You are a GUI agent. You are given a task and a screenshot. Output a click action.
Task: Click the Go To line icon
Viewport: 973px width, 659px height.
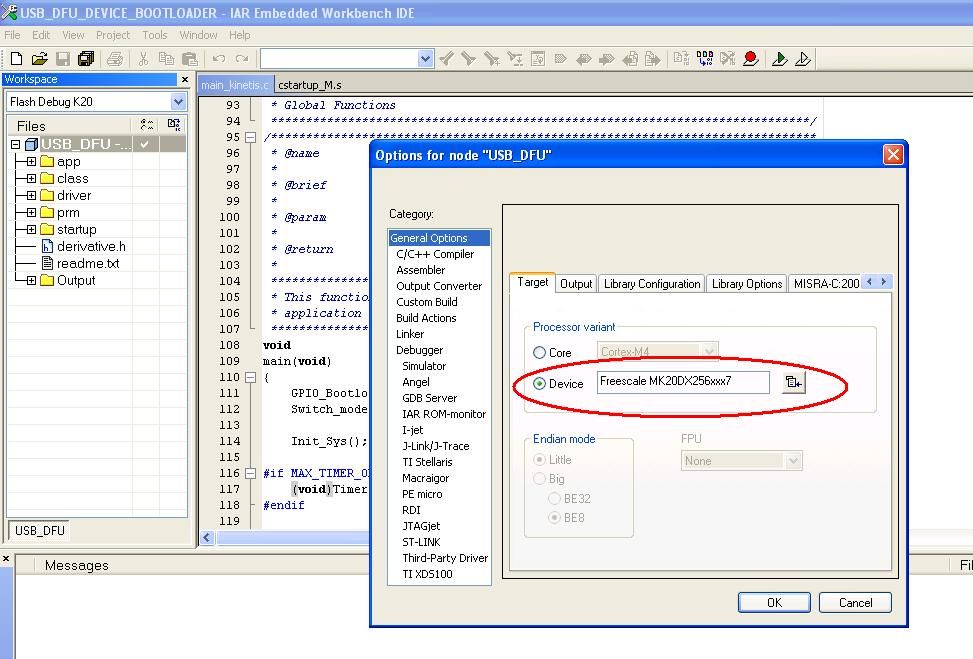point(538,59)
